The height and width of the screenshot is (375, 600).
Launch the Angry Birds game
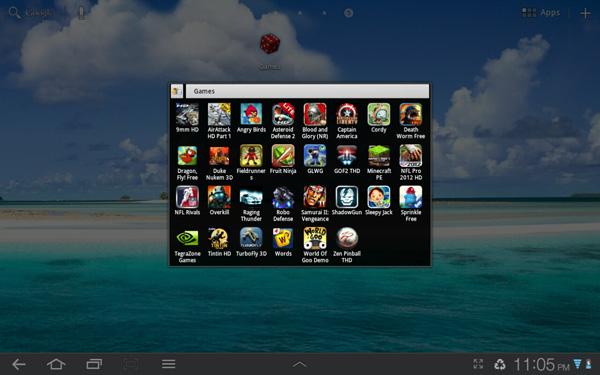(251, 118)
